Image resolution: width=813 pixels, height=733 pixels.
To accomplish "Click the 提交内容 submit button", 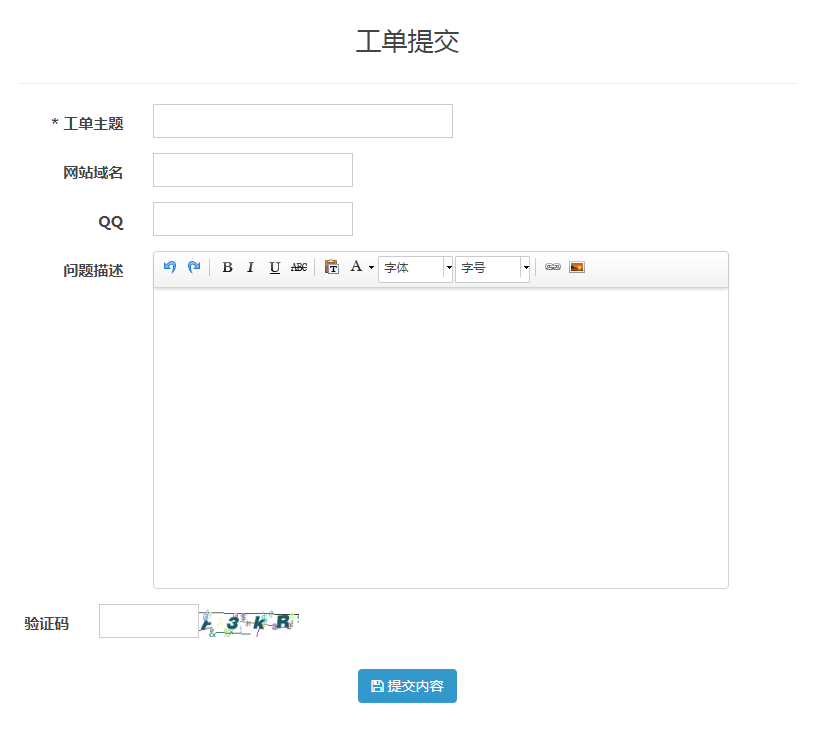I will tap(407, 686).
